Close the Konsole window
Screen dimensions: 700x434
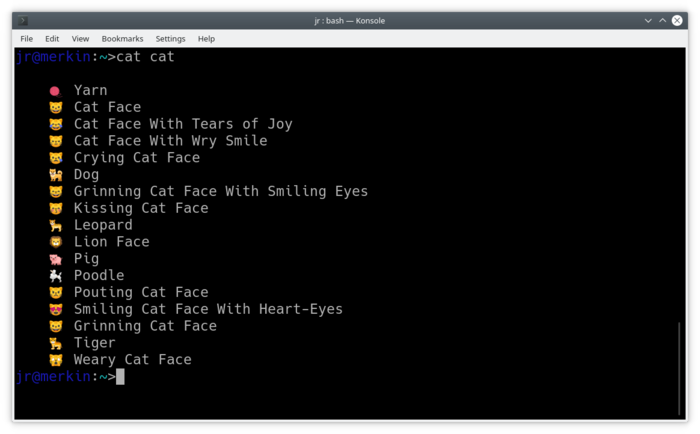pyautogui.click(x=679, y=20)
